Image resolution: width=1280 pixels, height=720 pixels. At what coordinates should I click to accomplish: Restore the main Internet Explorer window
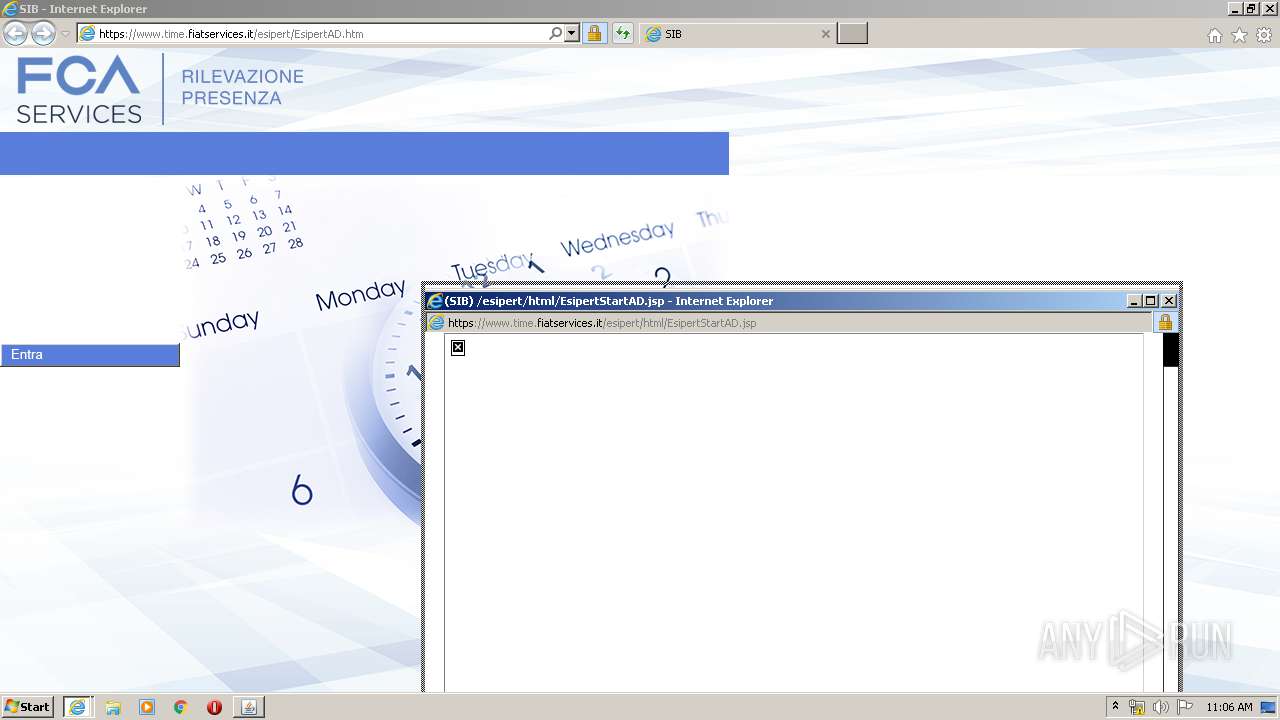(1251, 9)
